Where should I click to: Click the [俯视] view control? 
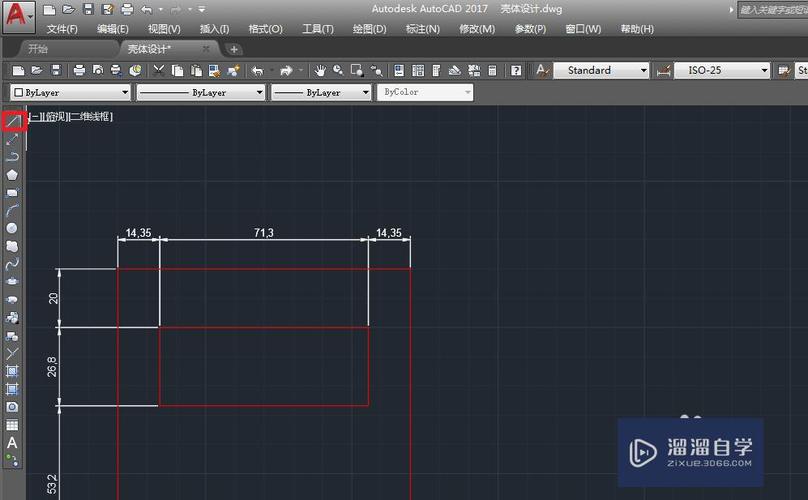pyautogui.click(x=54, y=116)
